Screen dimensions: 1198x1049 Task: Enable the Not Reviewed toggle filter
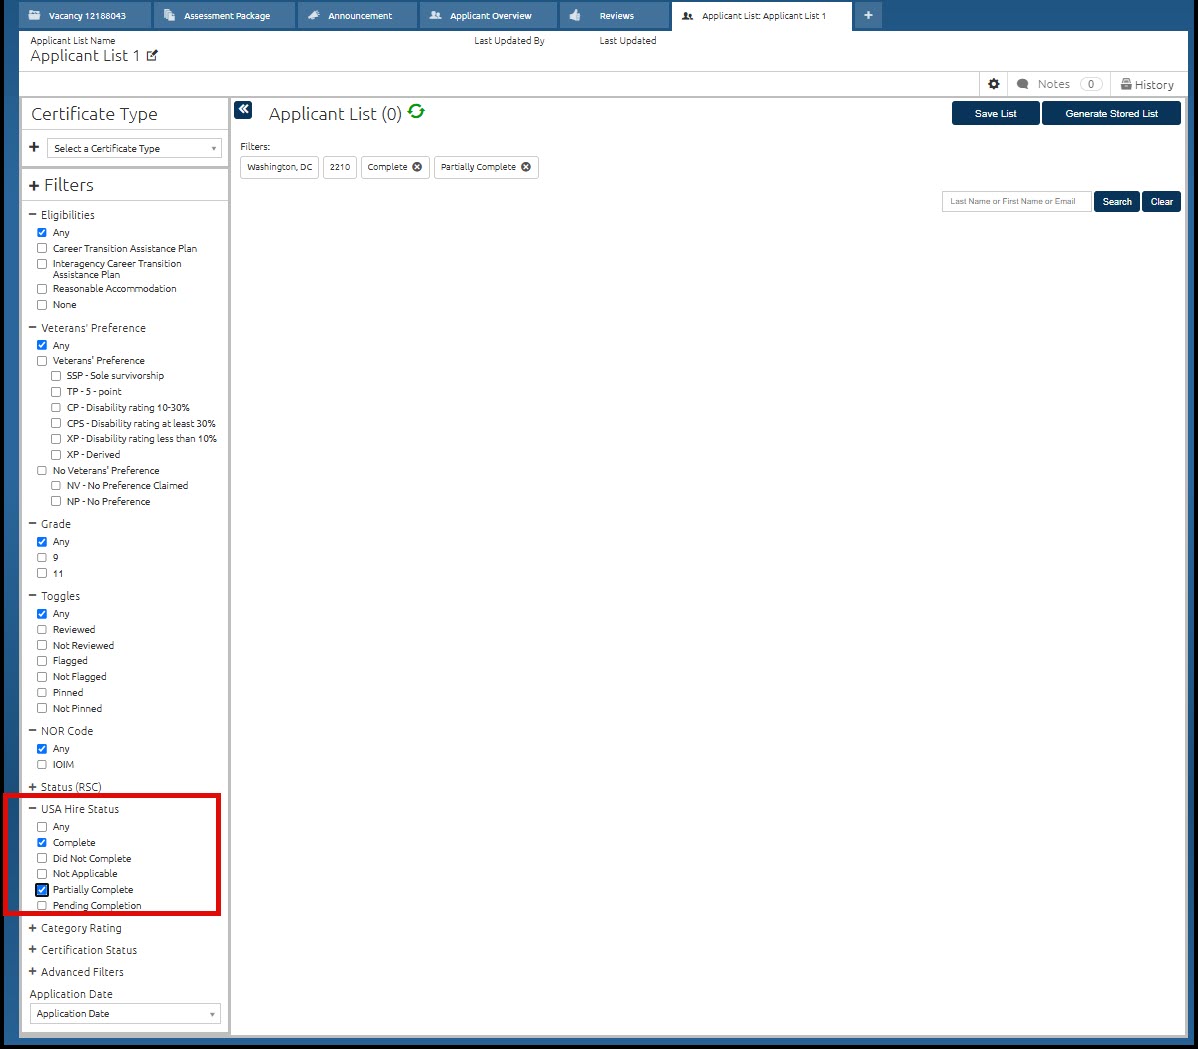(x=42, y=645)
